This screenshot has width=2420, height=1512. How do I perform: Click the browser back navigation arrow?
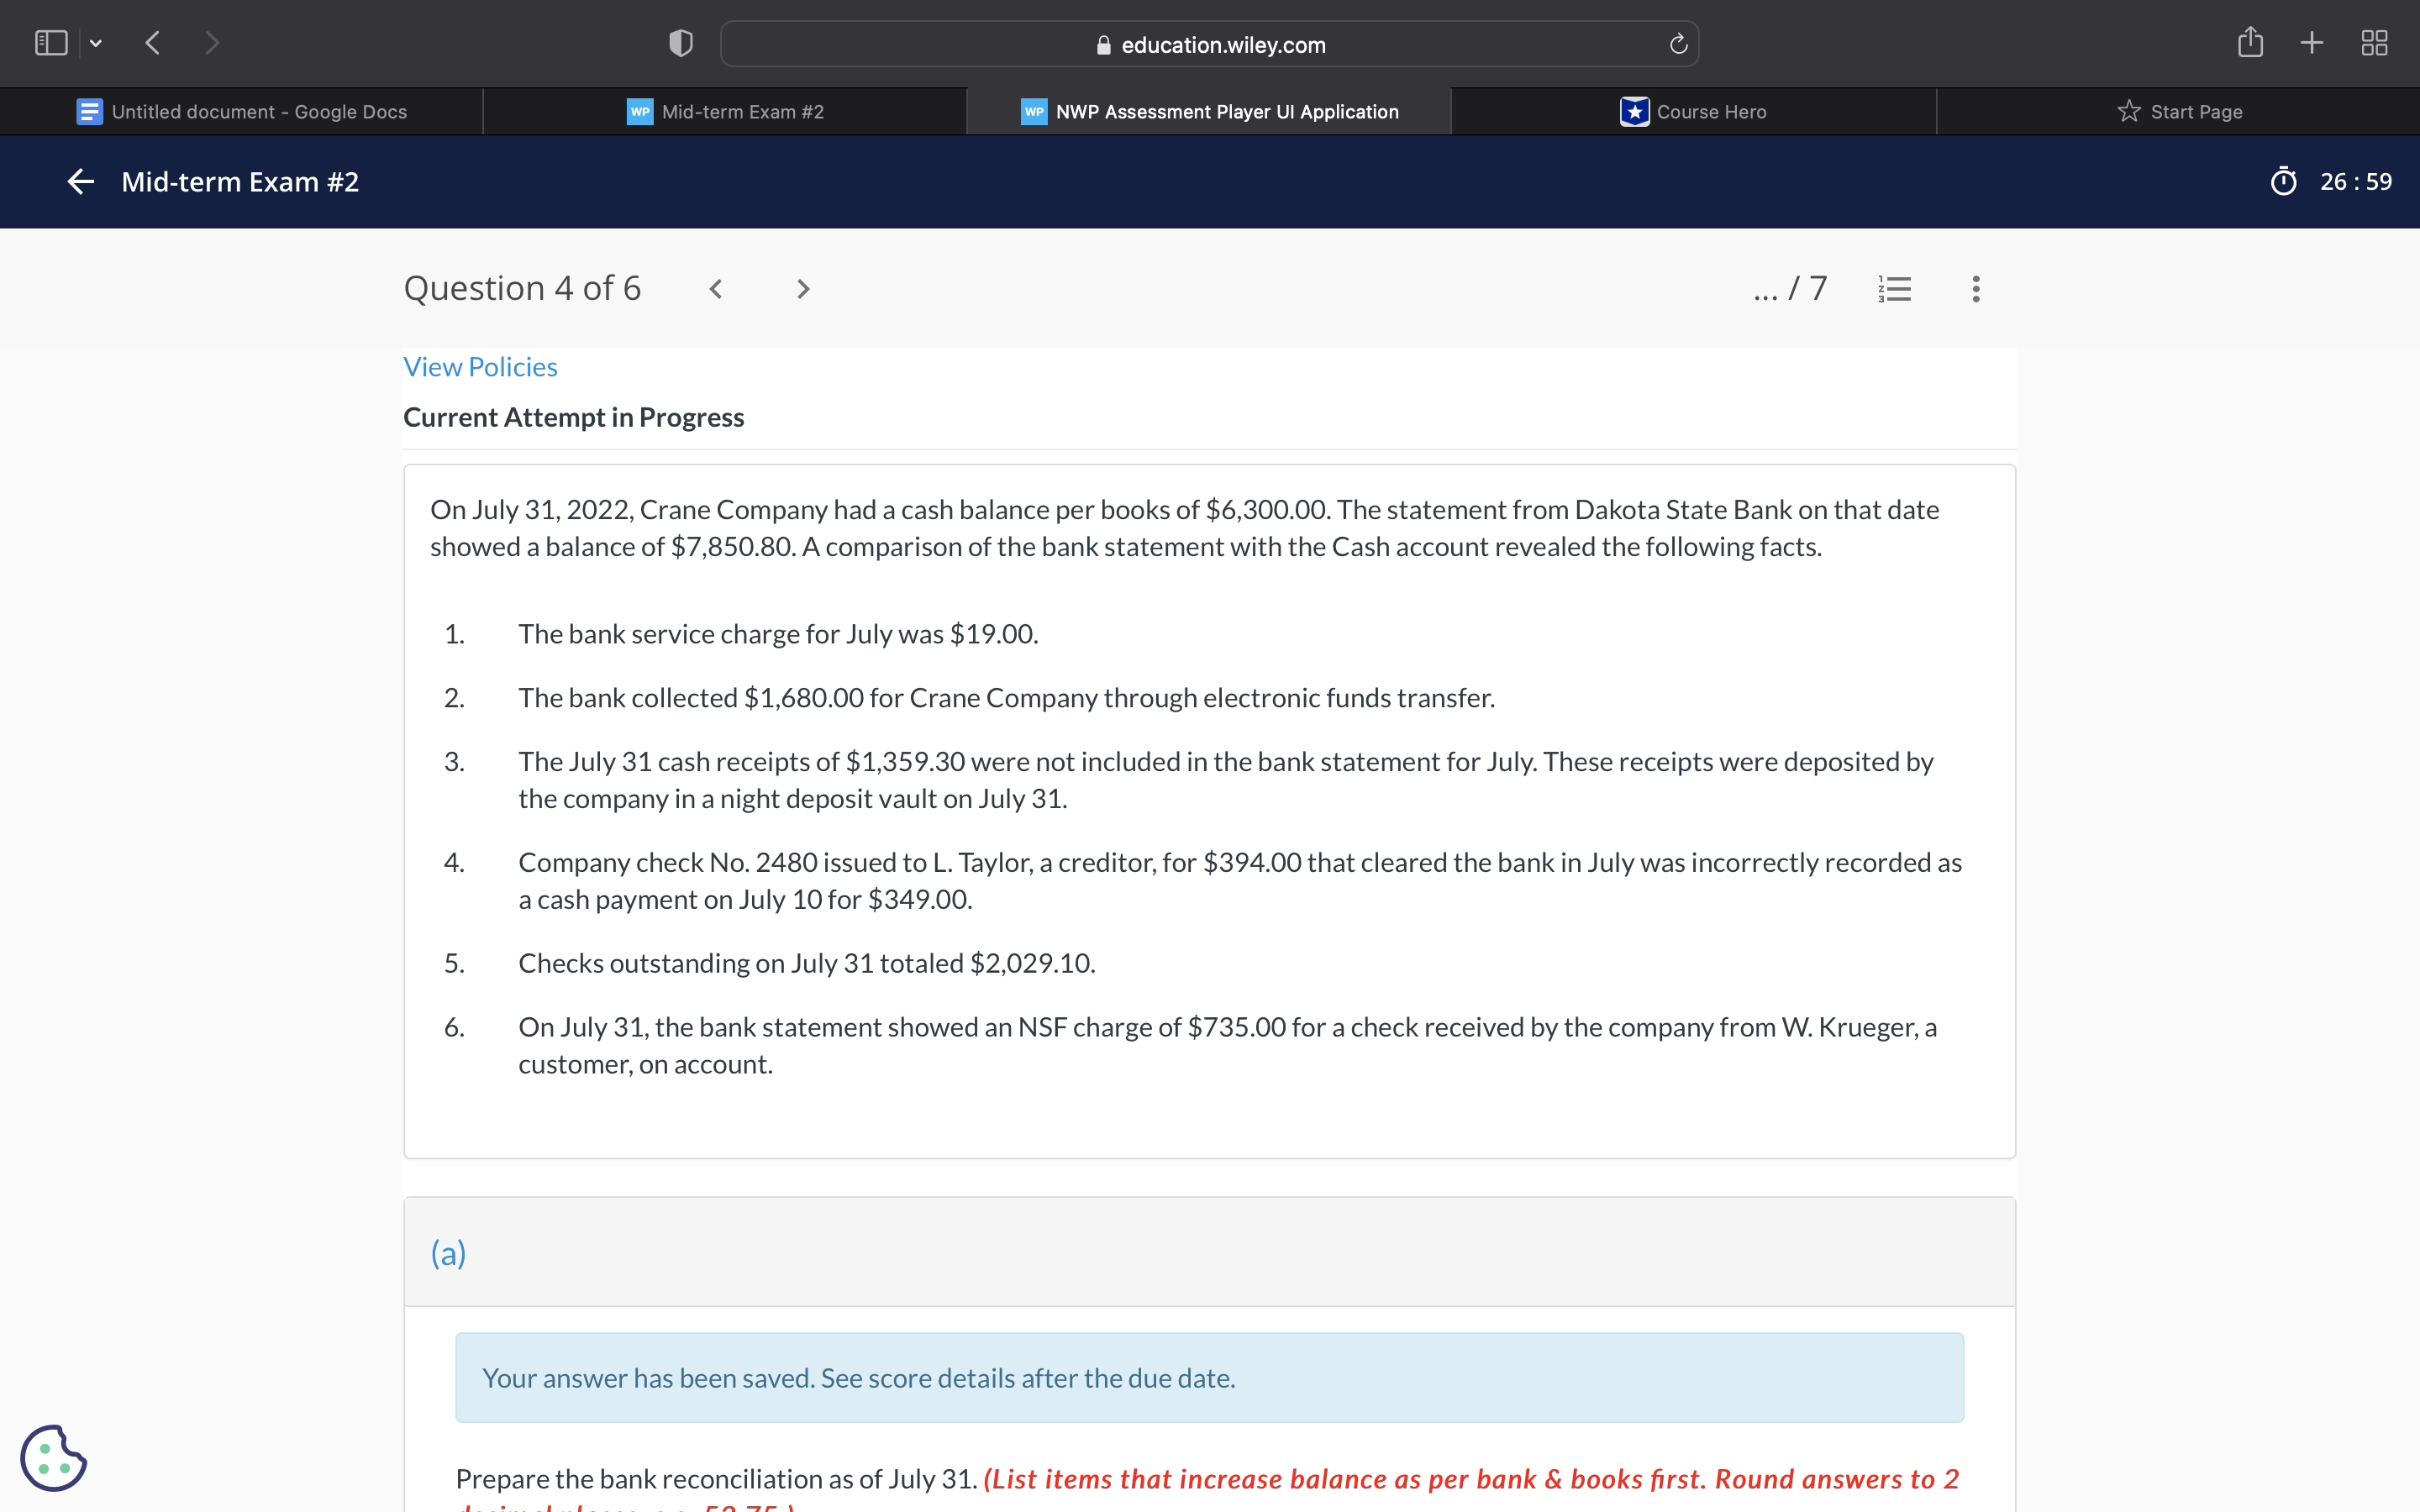tap(152, 43)
